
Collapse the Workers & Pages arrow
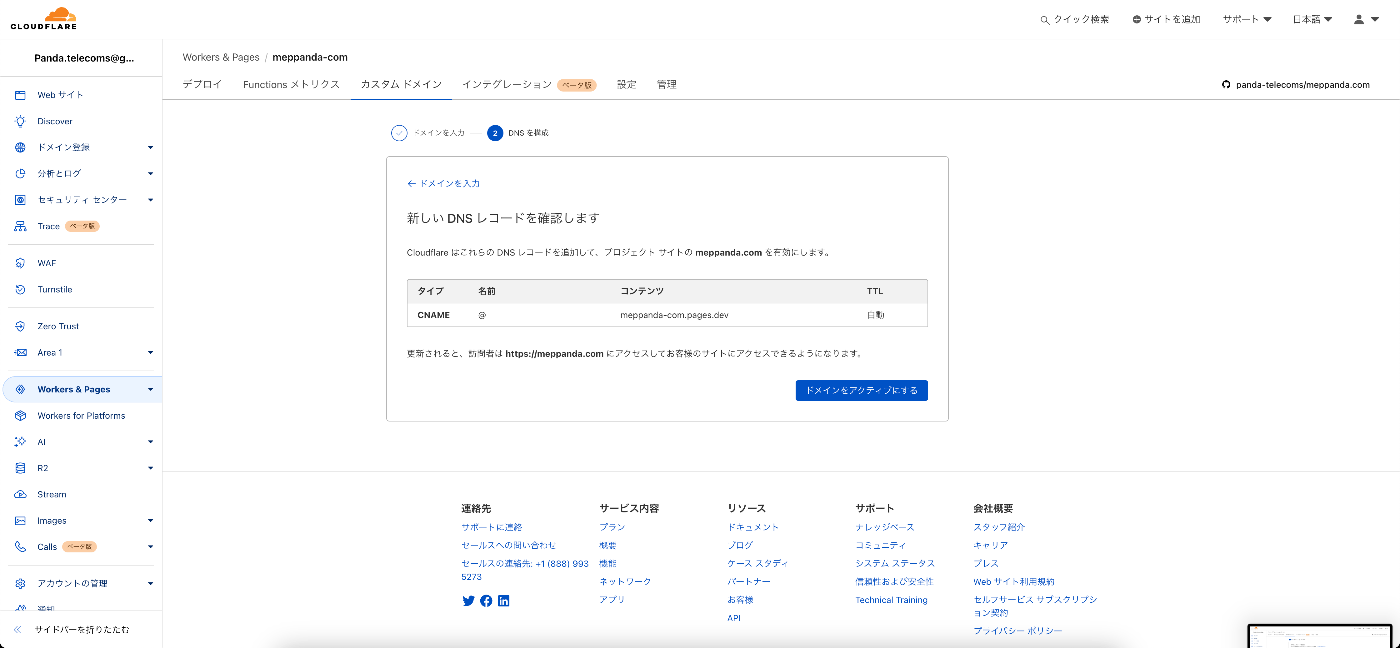point(150,389)
